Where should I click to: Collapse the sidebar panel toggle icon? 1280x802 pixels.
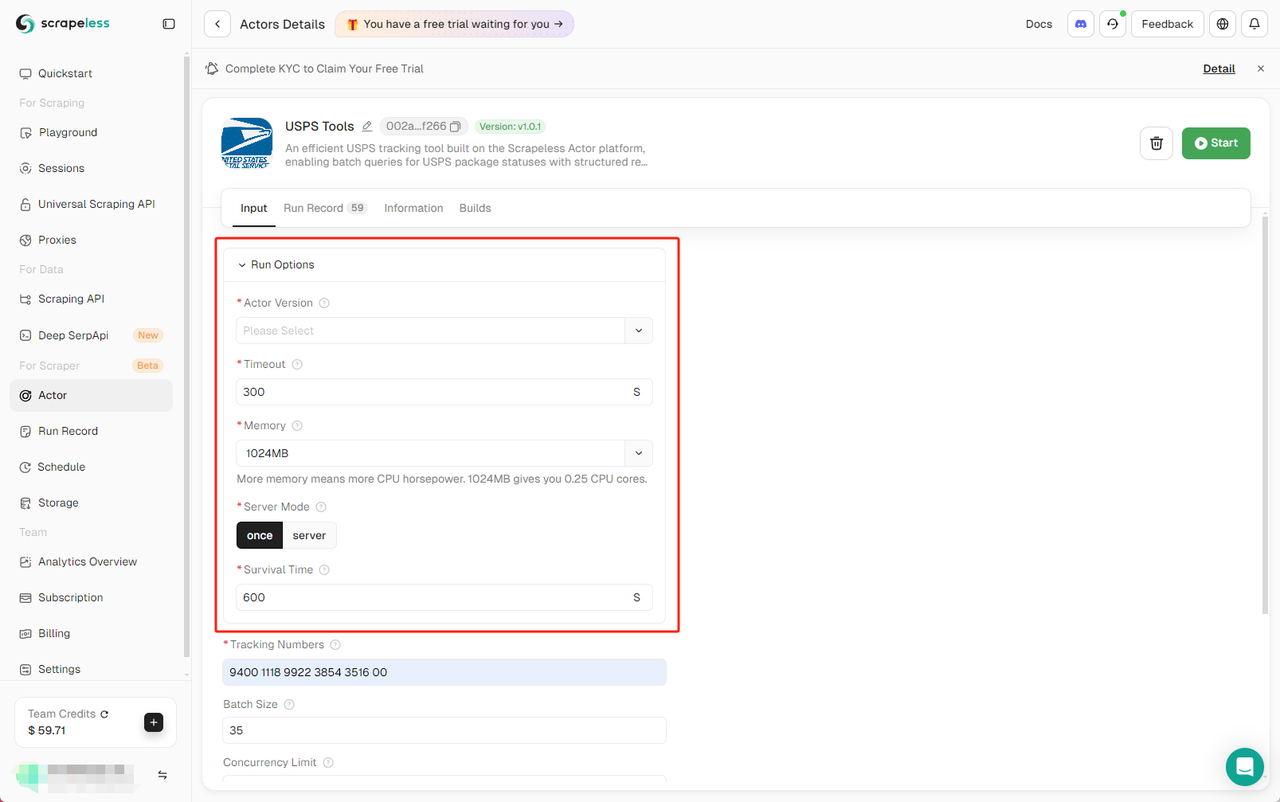coord(169,24)
